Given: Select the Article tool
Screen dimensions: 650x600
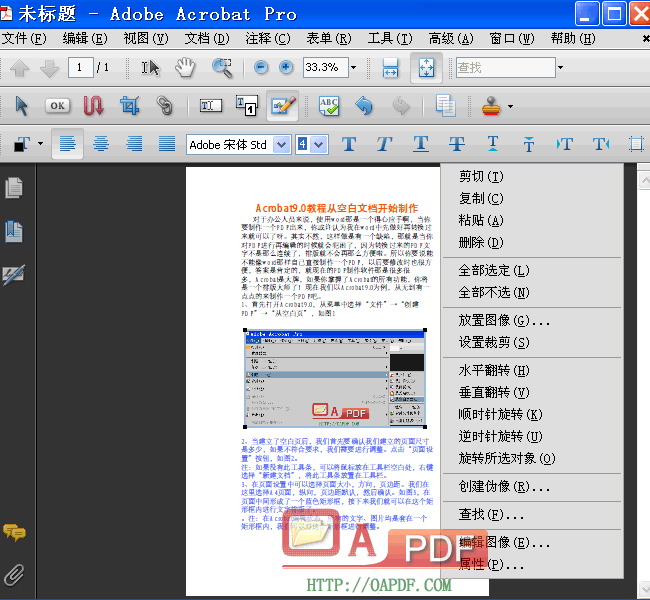Looking at the screenshot, I should [x=93, y=106].
